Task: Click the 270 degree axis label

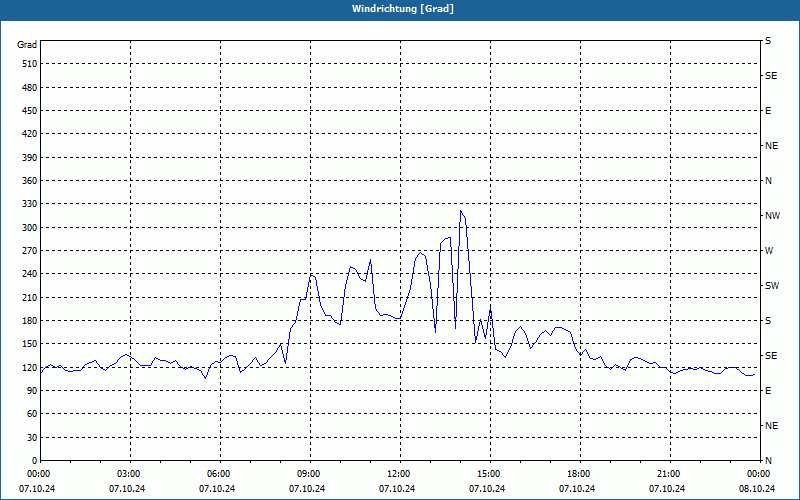Action: coord(30,251)
